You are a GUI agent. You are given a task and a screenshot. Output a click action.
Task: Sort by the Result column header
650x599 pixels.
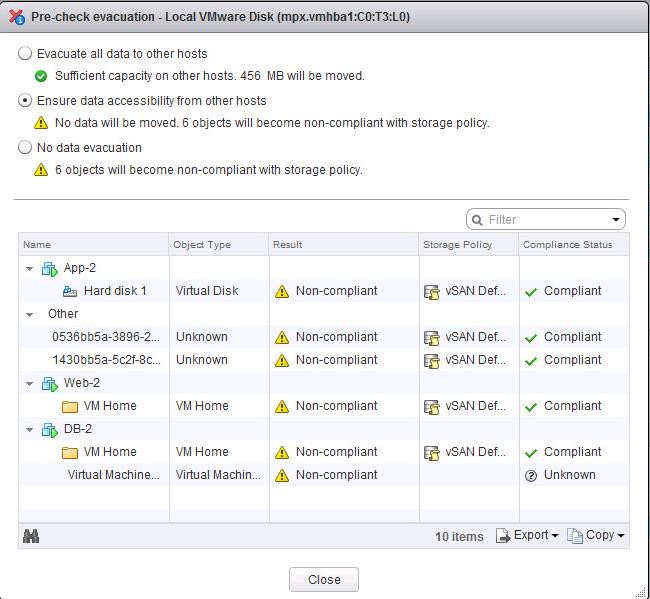pyautogui.click(x=344, y=245)
